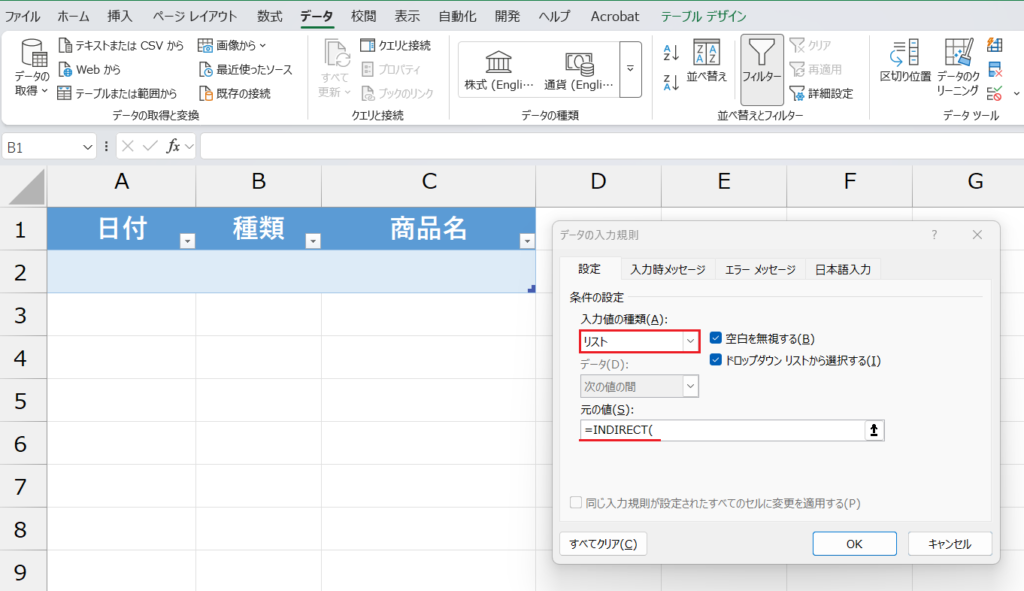Toggle 空白を無視する checkbox

pyautogui.click(x=715, y=339)
